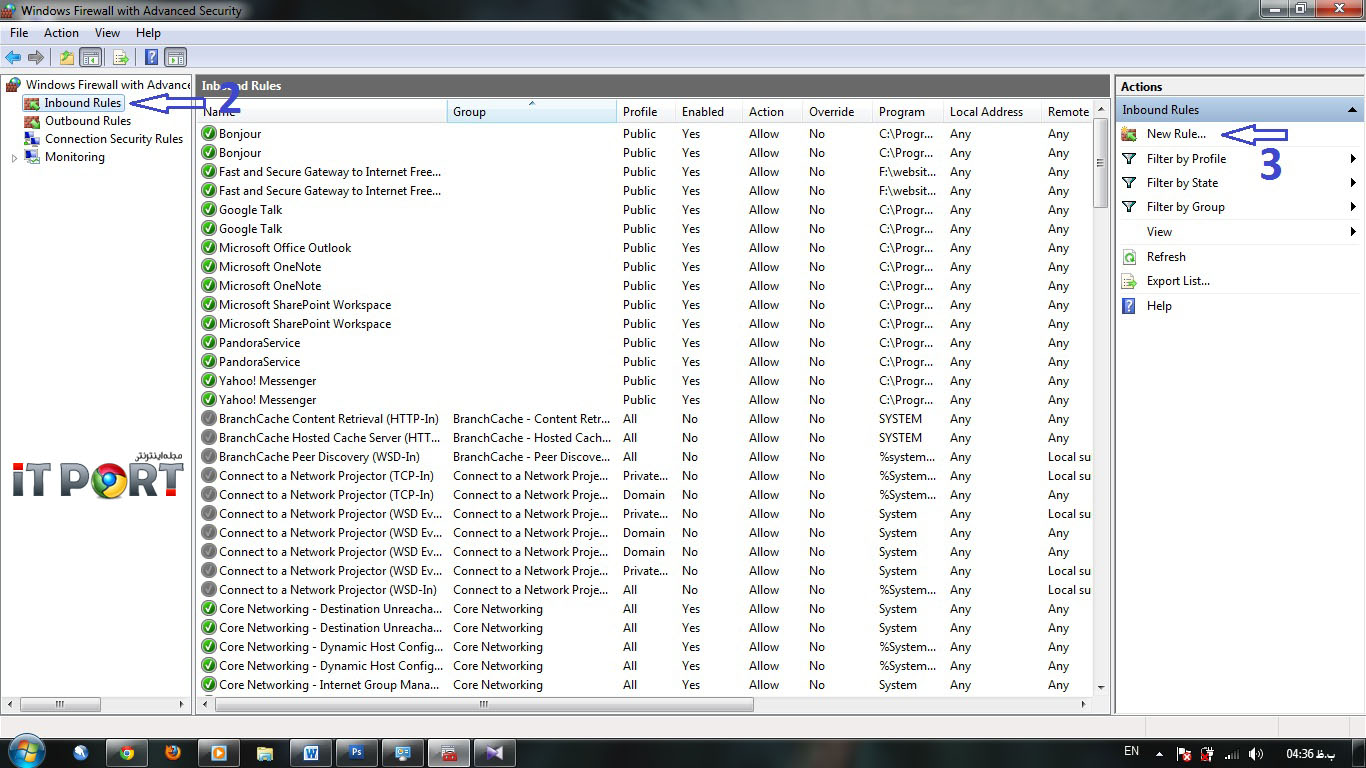Select the Microsoft Office Outlook rule
The image size is (1366, 768).
[285, 248]
